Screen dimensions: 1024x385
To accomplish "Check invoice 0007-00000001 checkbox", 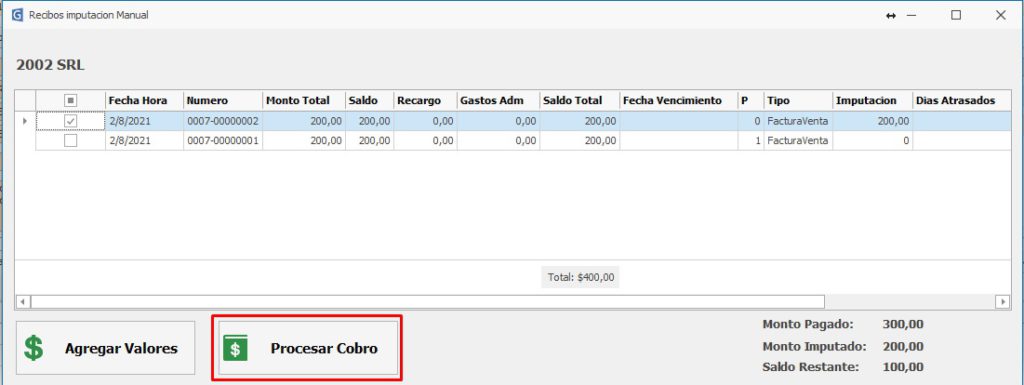I will (x=71, y=140).
